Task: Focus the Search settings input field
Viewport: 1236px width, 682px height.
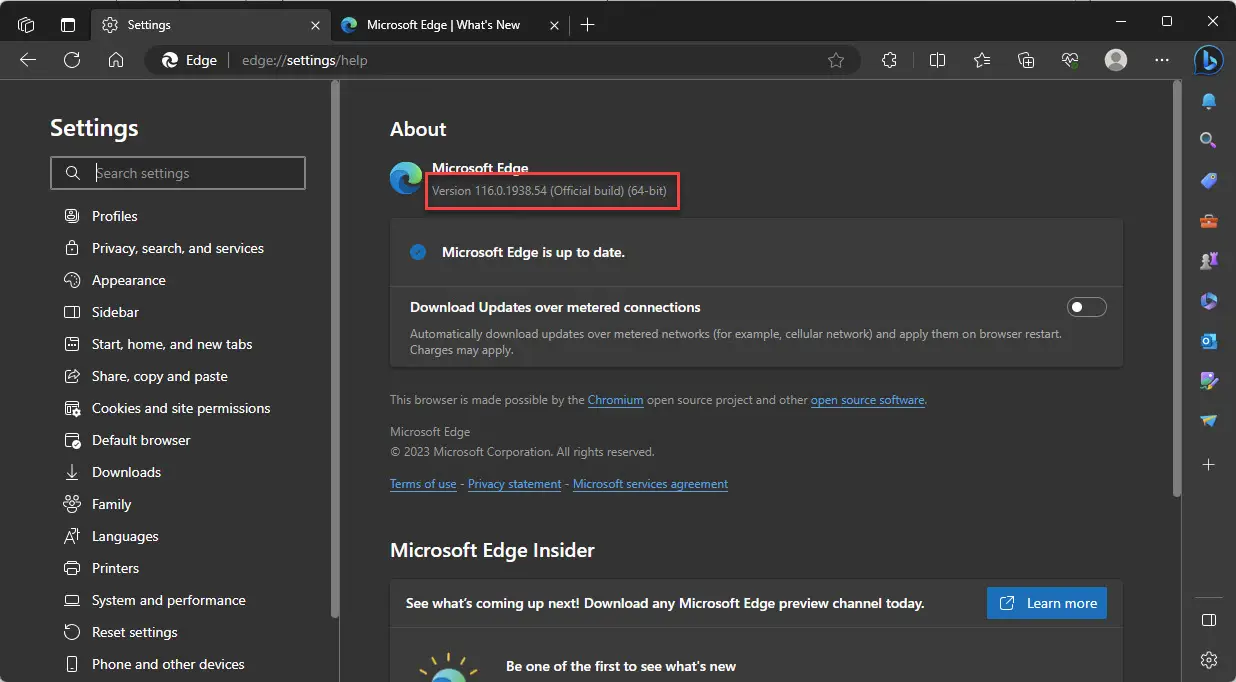Action: click(x=178, y=173)
